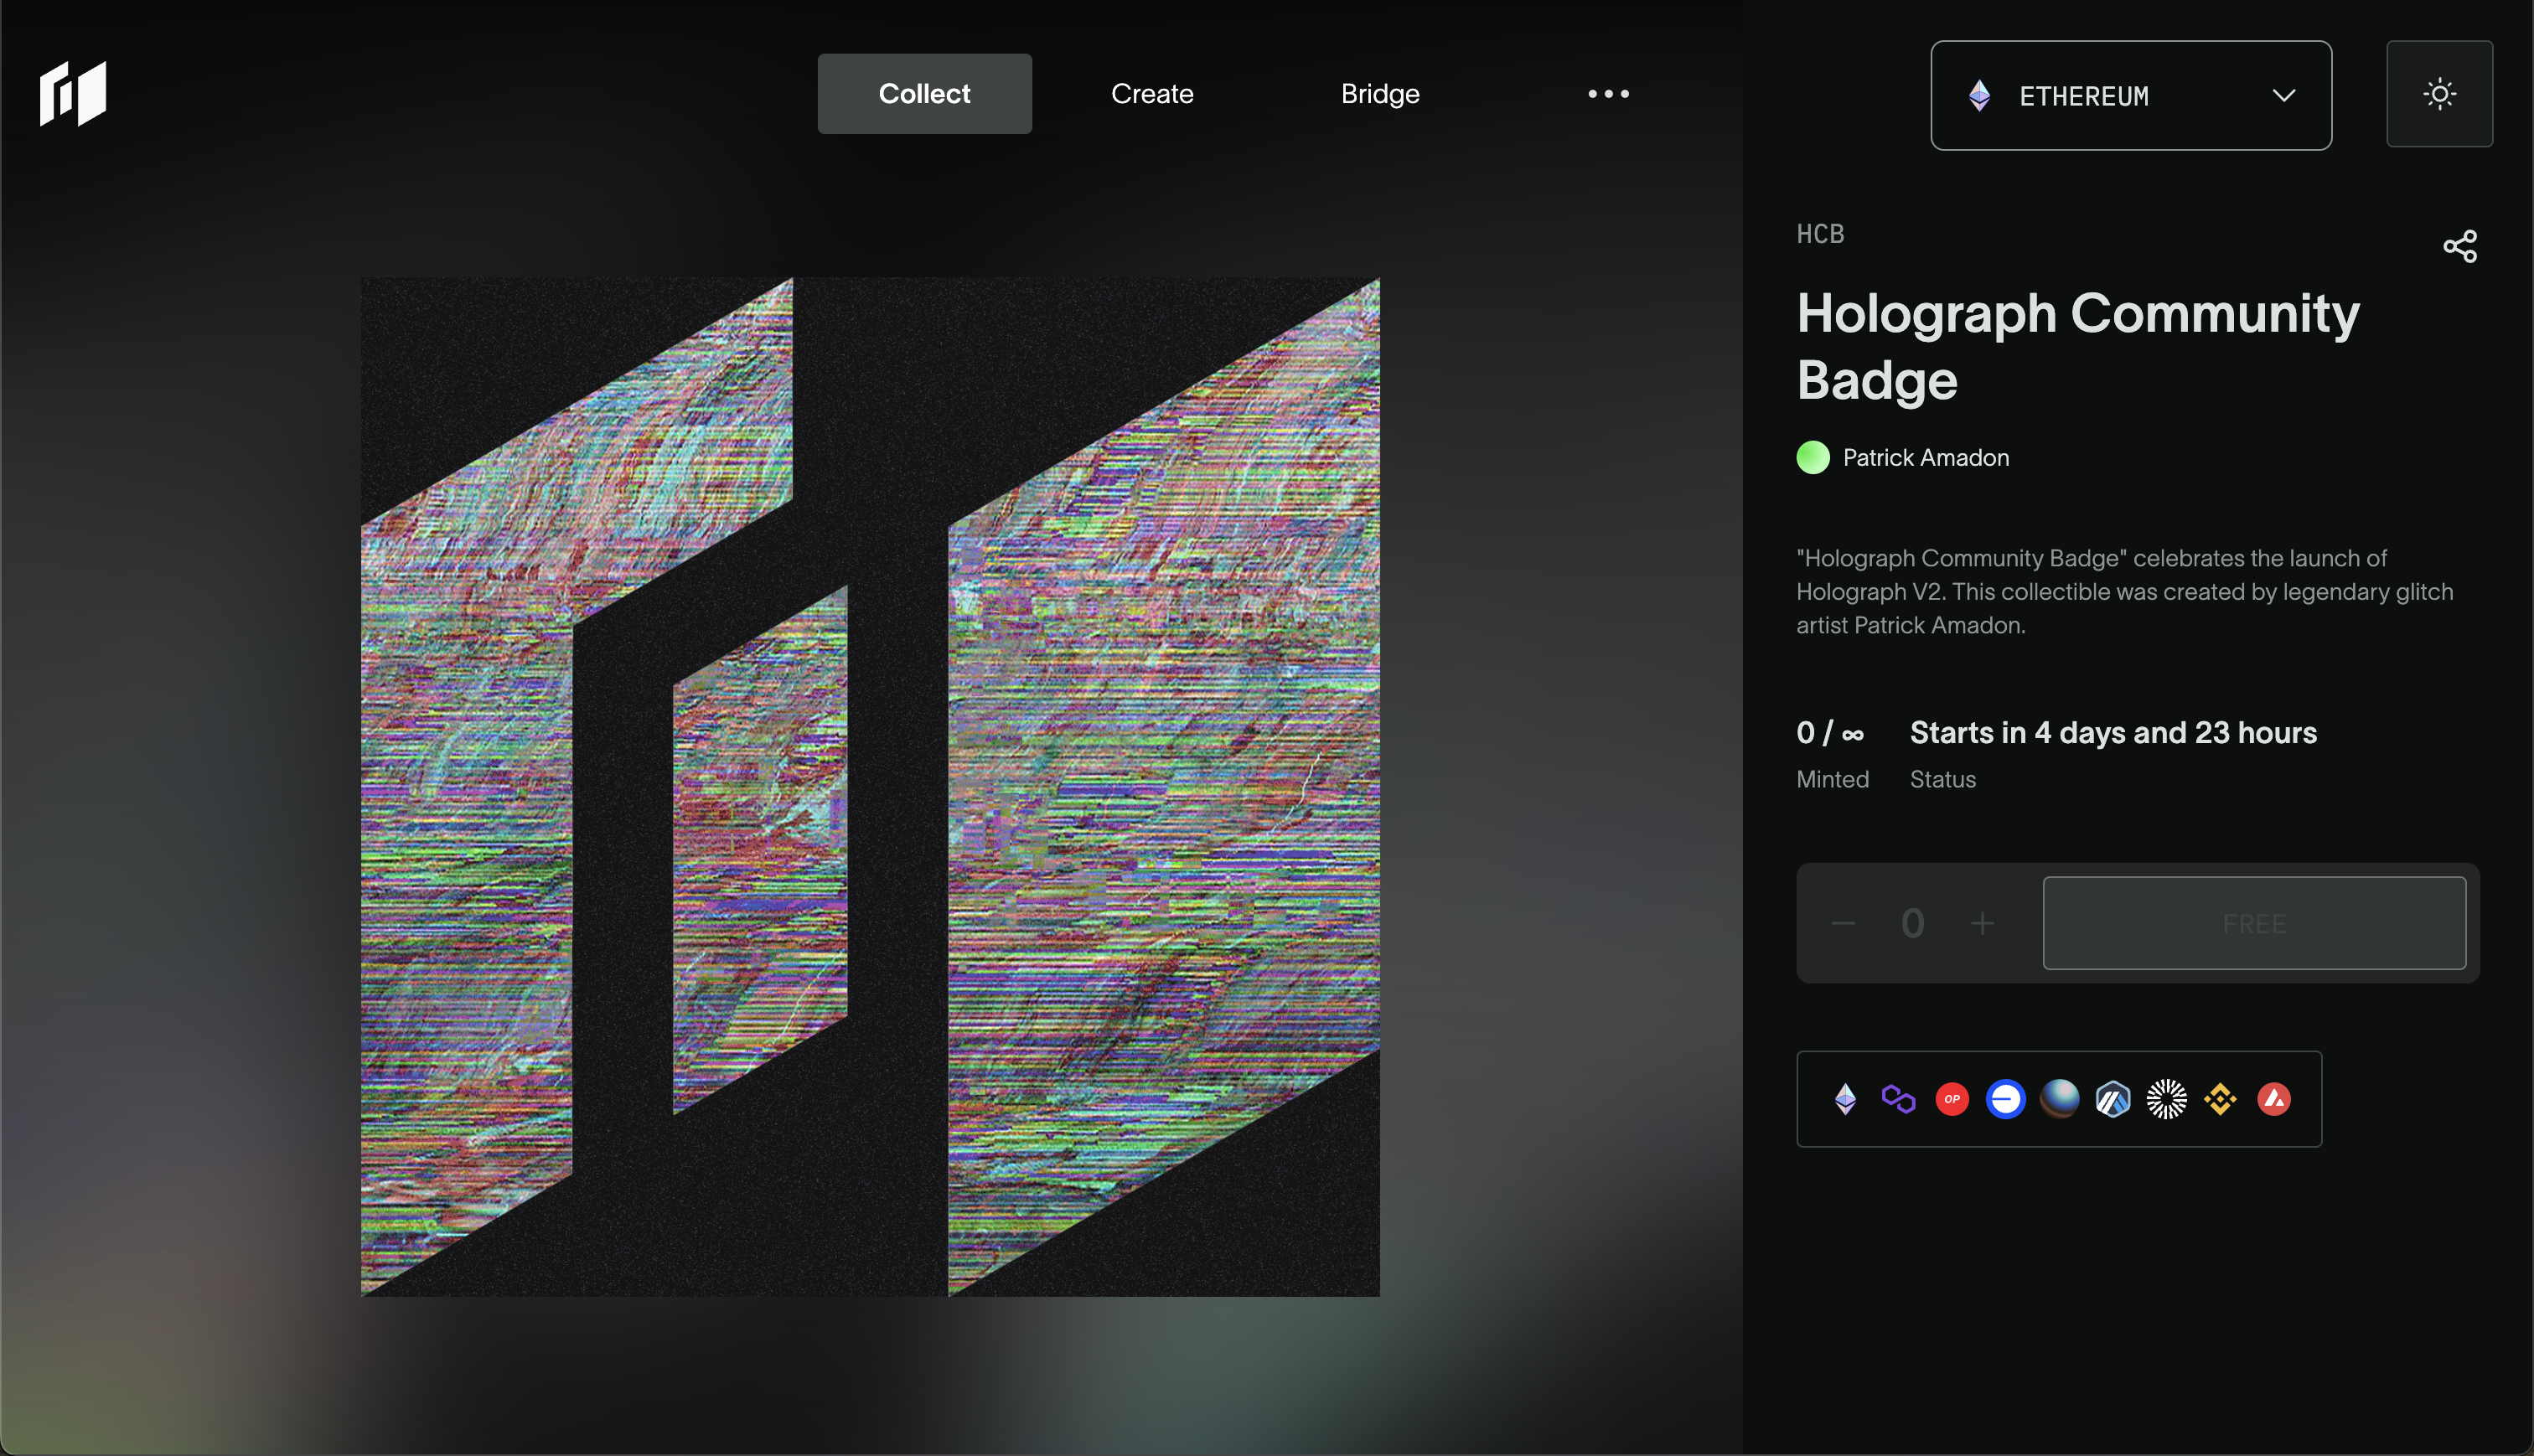Click the '0 / ∞' minted count

[x=1830, y=733]
